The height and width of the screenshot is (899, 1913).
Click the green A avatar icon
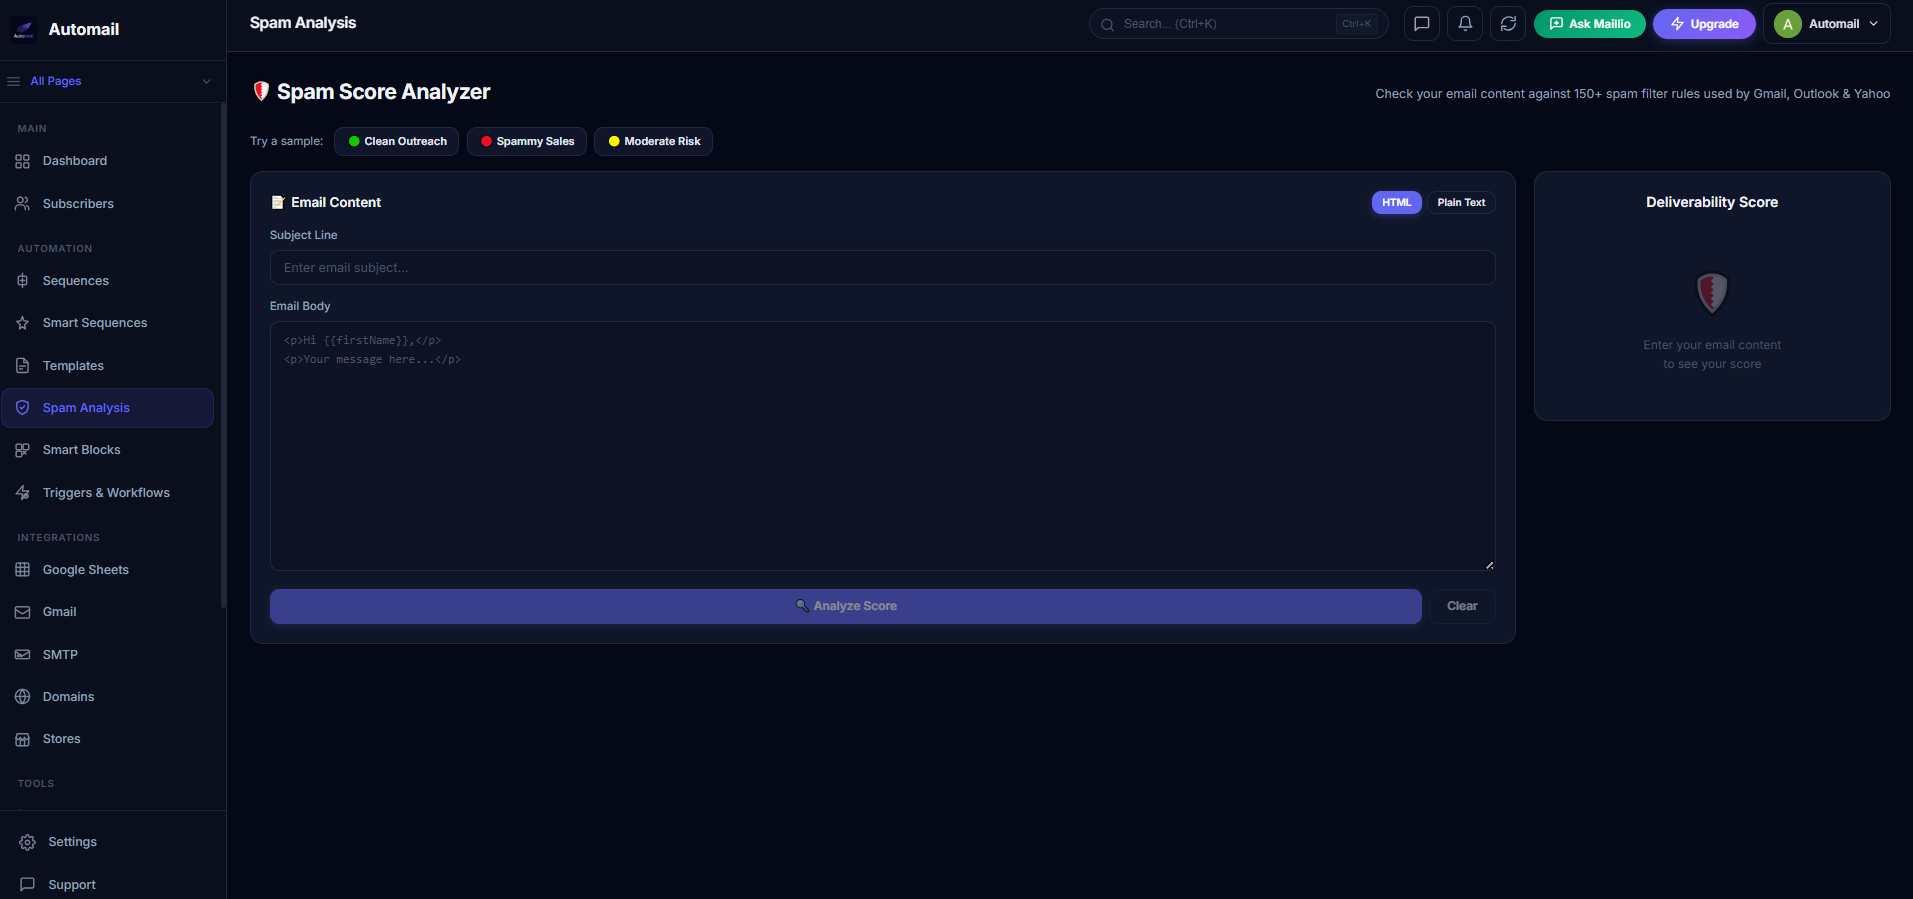click(x=1788, y=24)
